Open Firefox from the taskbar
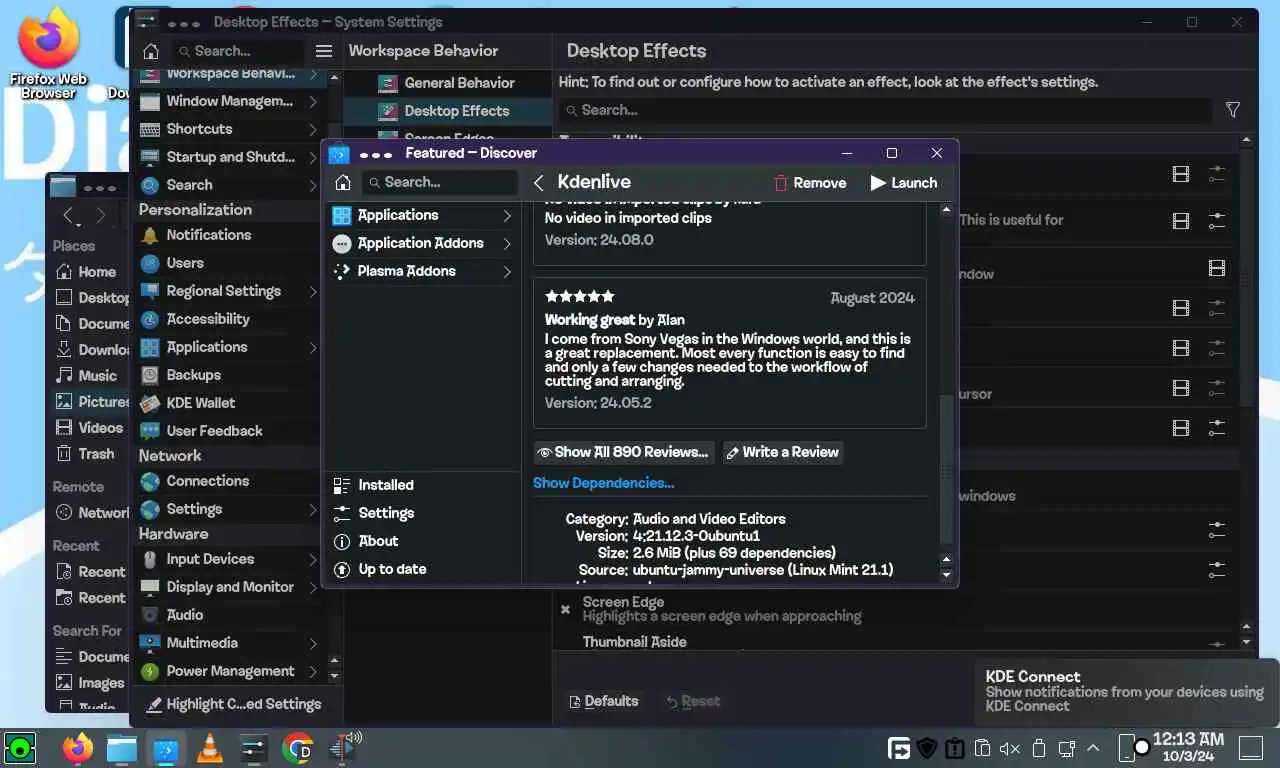Viewport: 1280px width, 768px height. [77, 748]
